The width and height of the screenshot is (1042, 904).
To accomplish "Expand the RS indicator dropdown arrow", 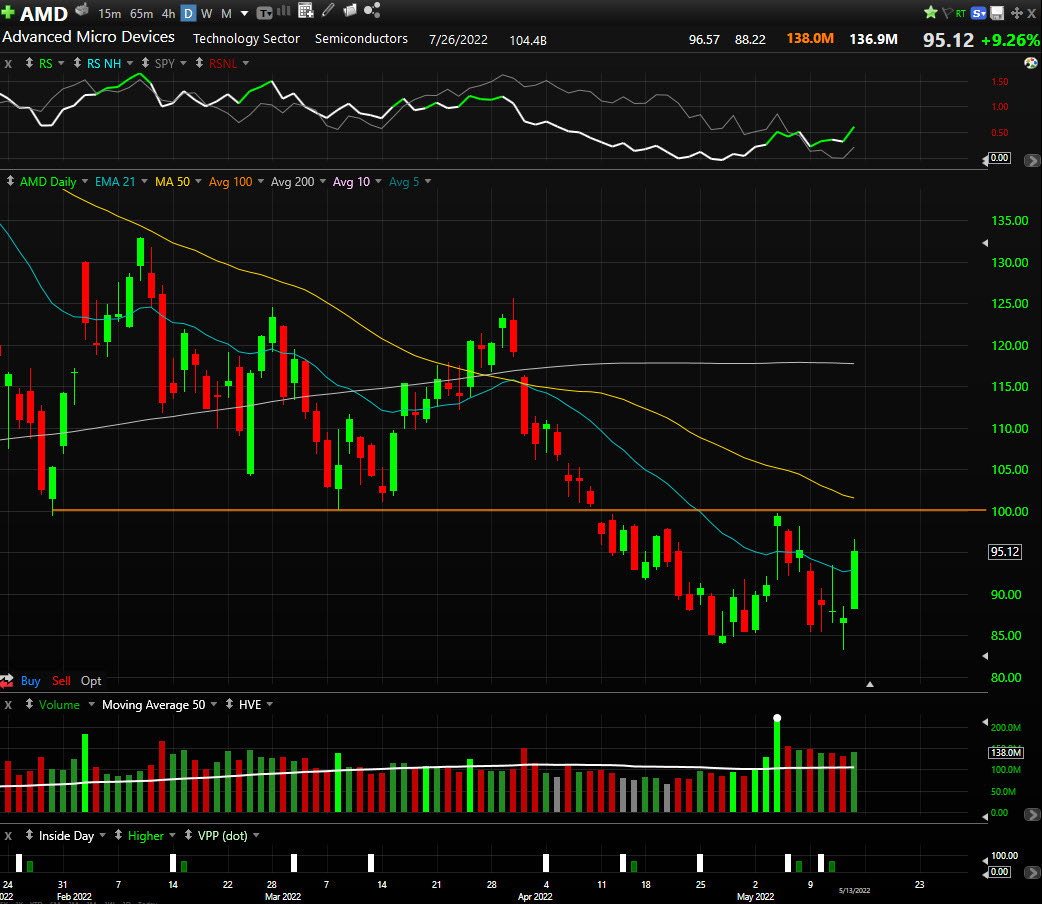I will pyautogui.click(x=61, y=63).
